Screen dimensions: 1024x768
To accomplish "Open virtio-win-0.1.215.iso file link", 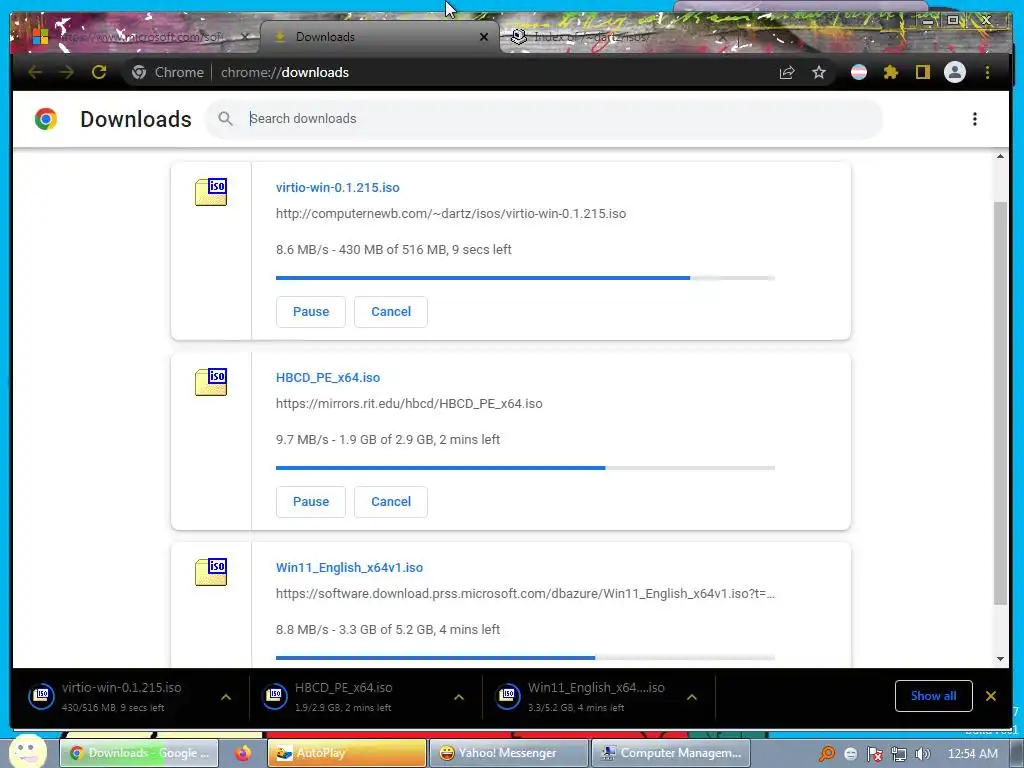I will click(338, 187).
